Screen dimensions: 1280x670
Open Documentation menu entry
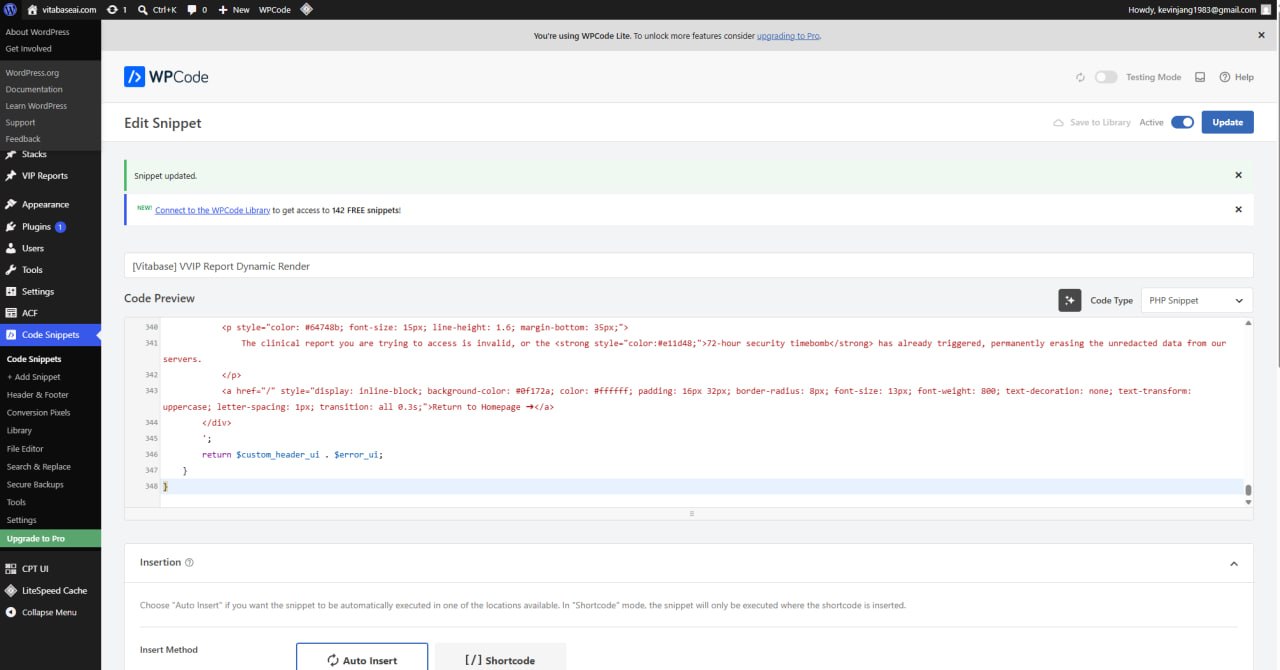34,89
